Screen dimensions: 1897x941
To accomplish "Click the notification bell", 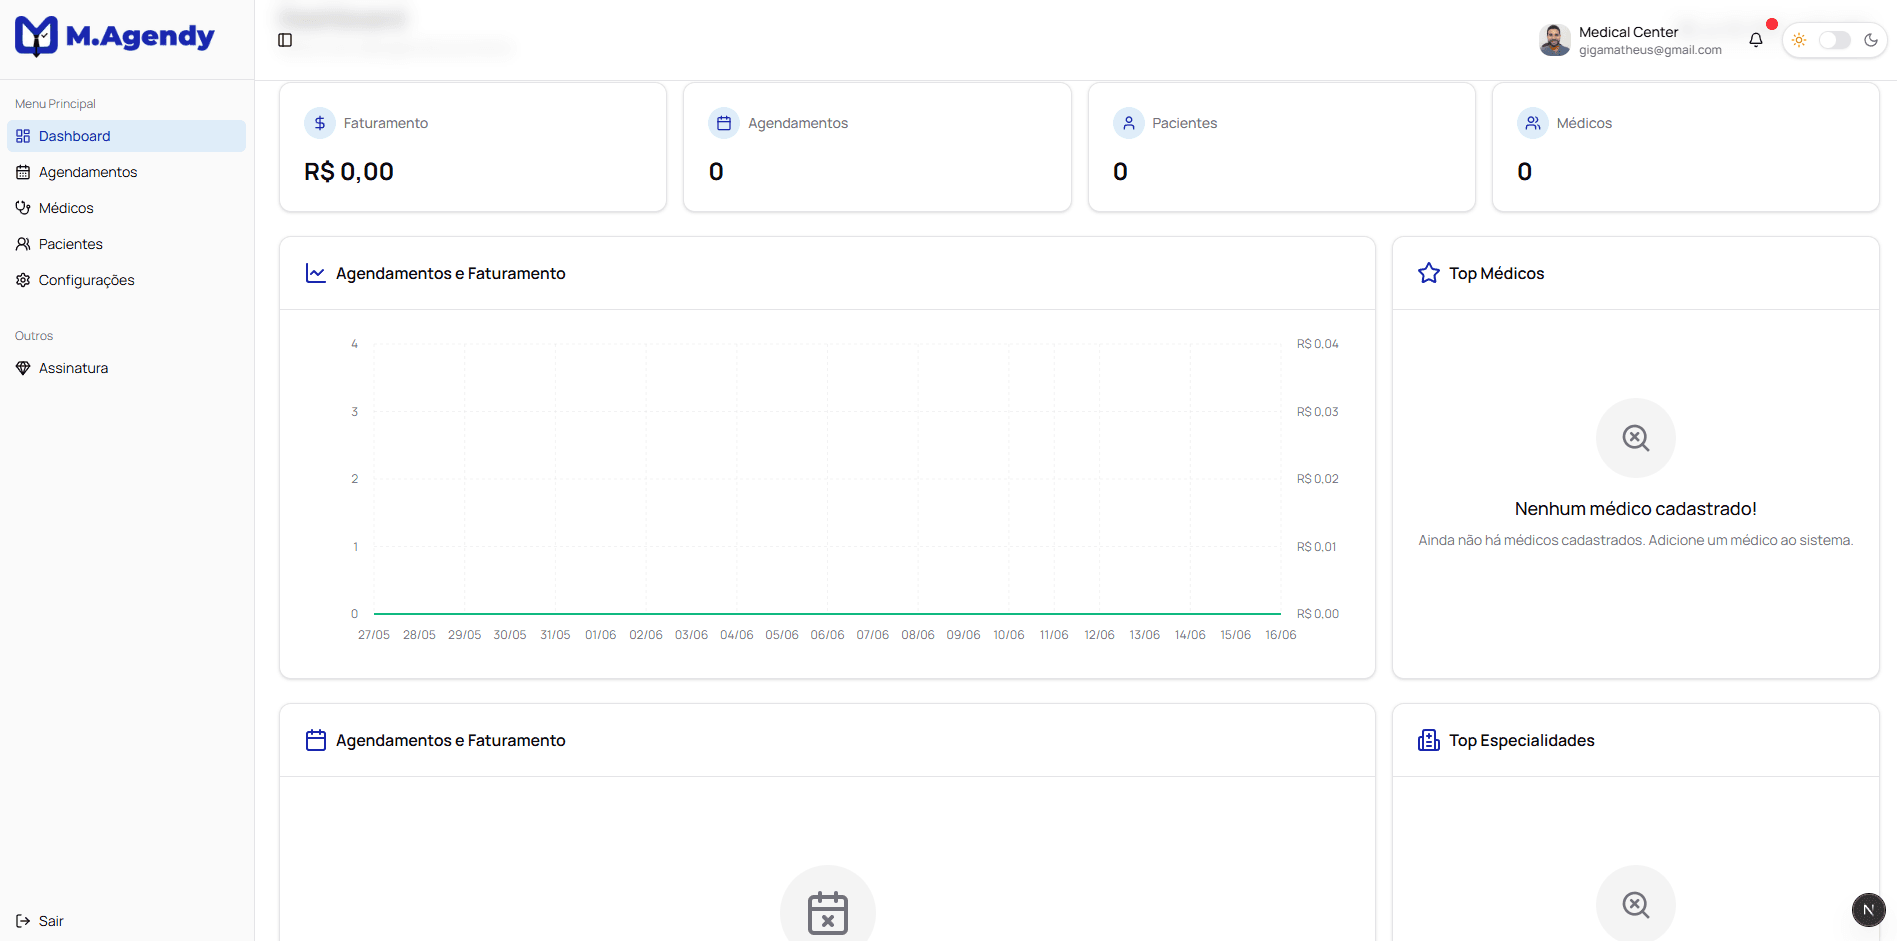I will pyautogui.click(x=1756, y=40).
